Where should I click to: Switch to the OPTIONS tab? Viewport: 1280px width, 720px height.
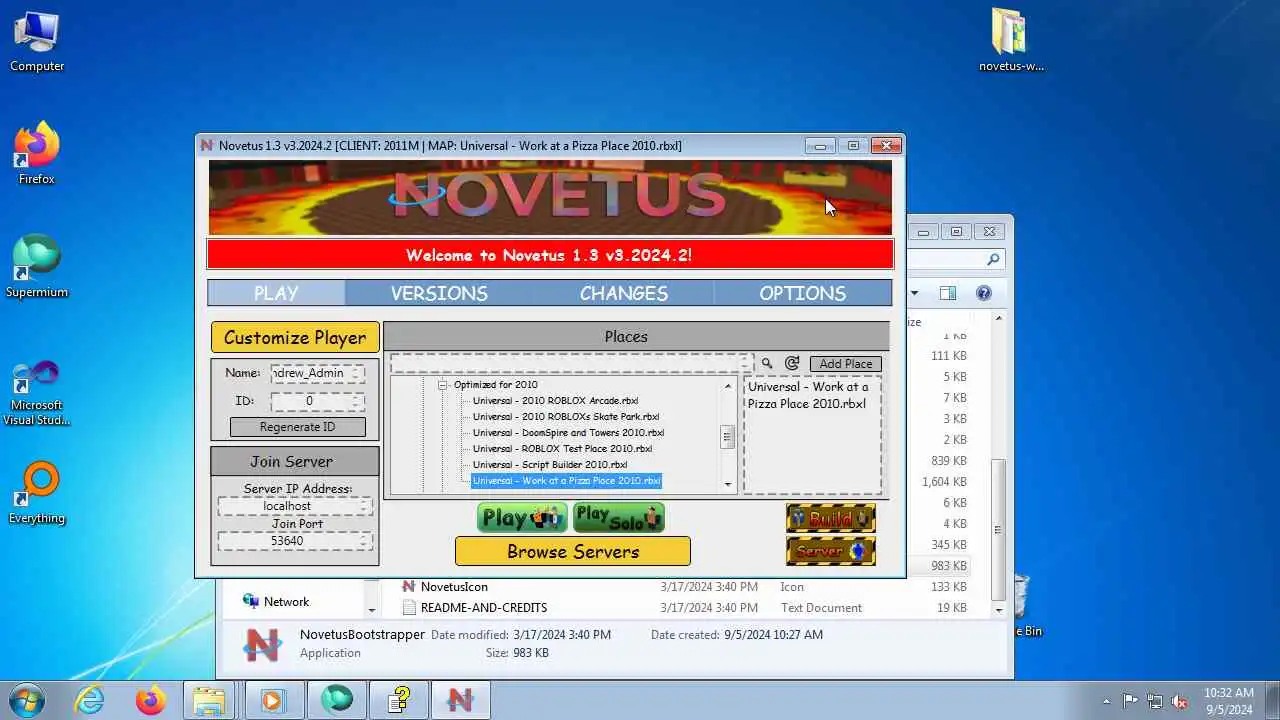point(802,293)
